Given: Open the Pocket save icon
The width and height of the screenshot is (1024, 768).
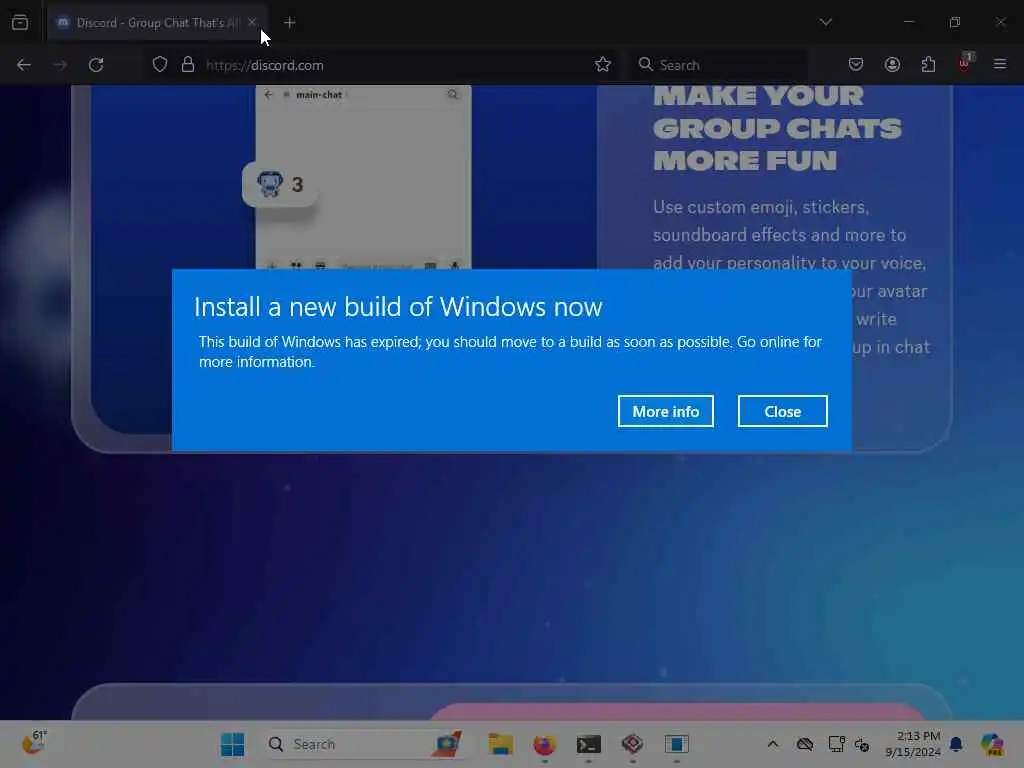Looking at the screenshot, I should (856, 65).
